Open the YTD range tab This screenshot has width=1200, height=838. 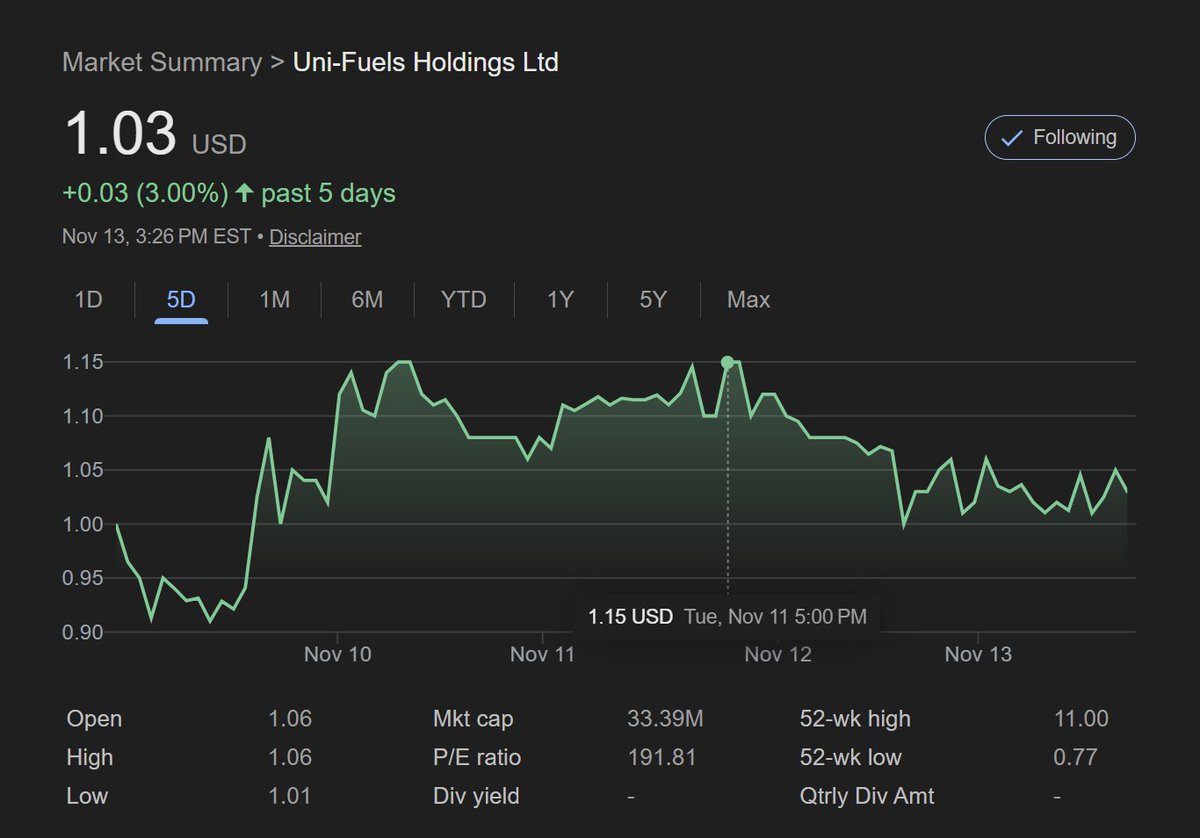(464, 299)
